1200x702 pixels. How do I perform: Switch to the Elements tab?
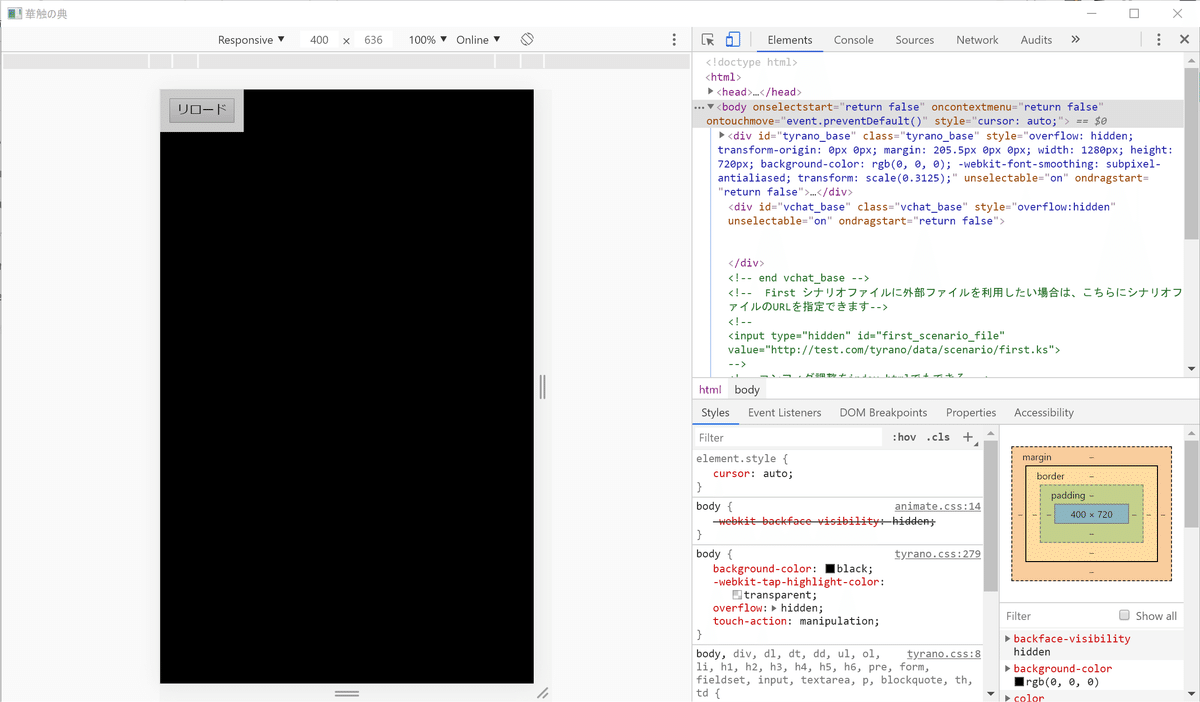(790, 40)
